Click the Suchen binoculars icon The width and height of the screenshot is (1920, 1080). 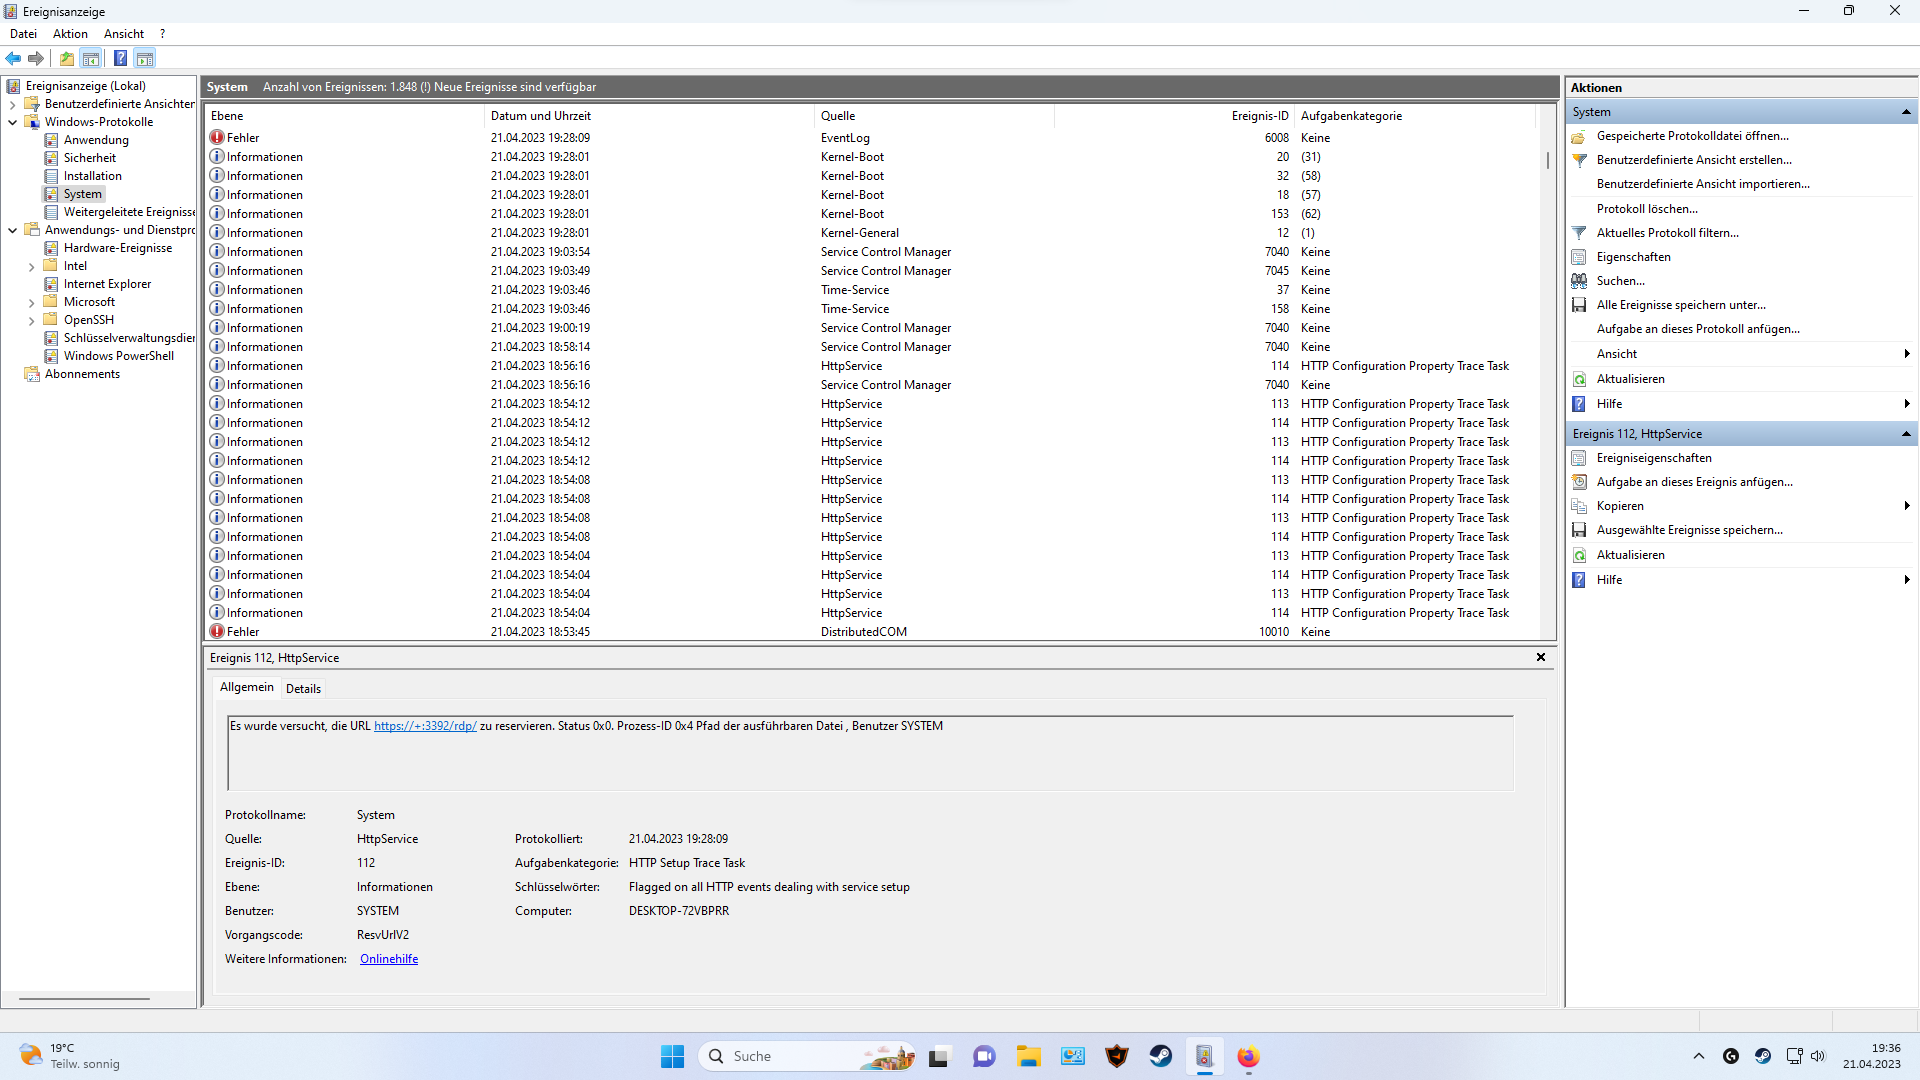pyautogui.click(x=1579, y=281)
